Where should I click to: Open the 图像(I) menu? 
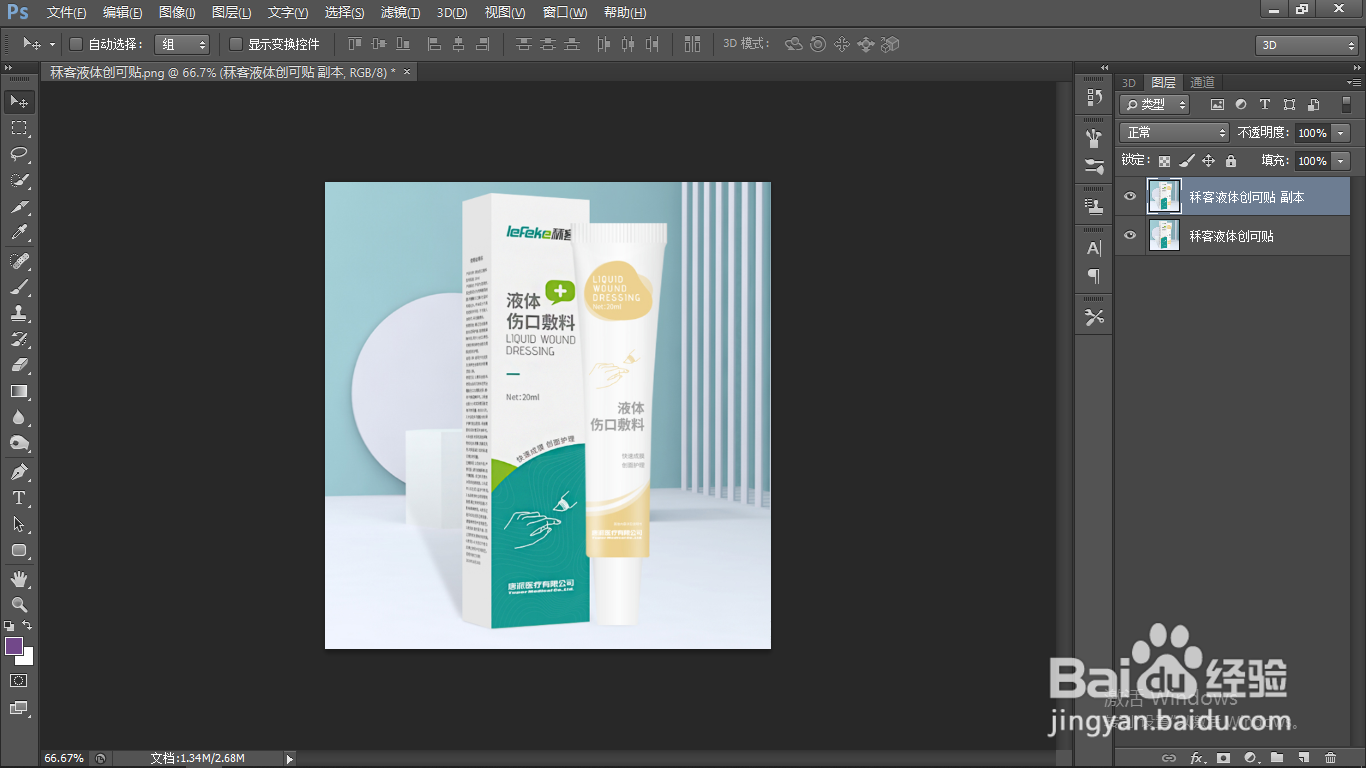[x=177, y=13]
